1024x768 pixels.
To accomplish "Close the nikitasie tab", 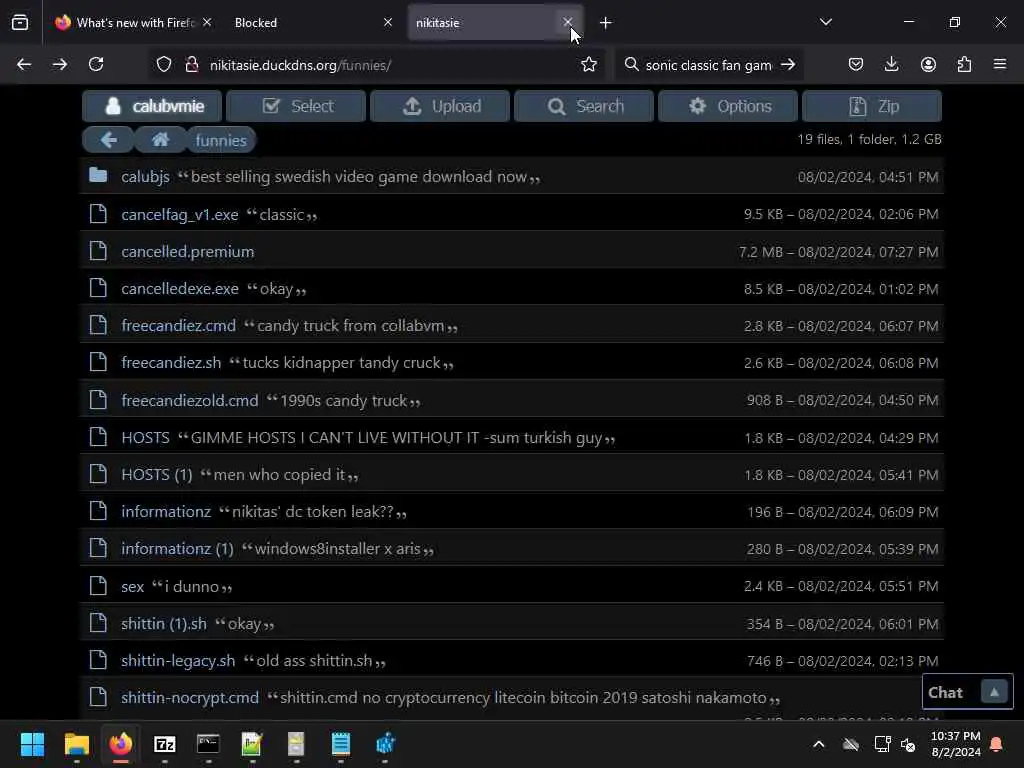I will [568, 22].
